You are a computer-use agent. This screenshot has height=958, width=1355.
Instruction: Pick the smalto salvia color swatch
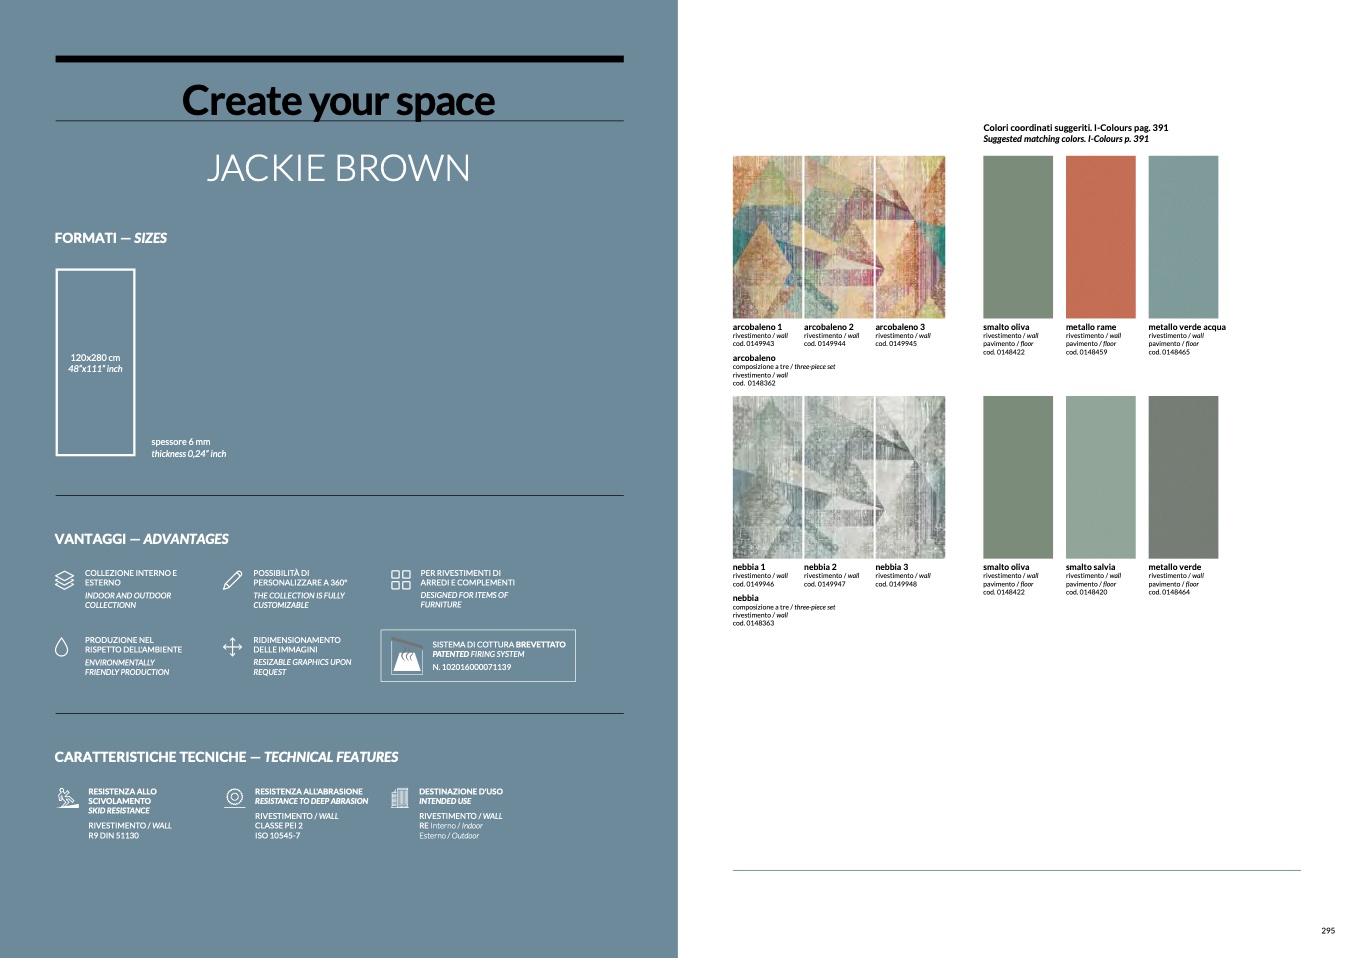point(1100,477)
